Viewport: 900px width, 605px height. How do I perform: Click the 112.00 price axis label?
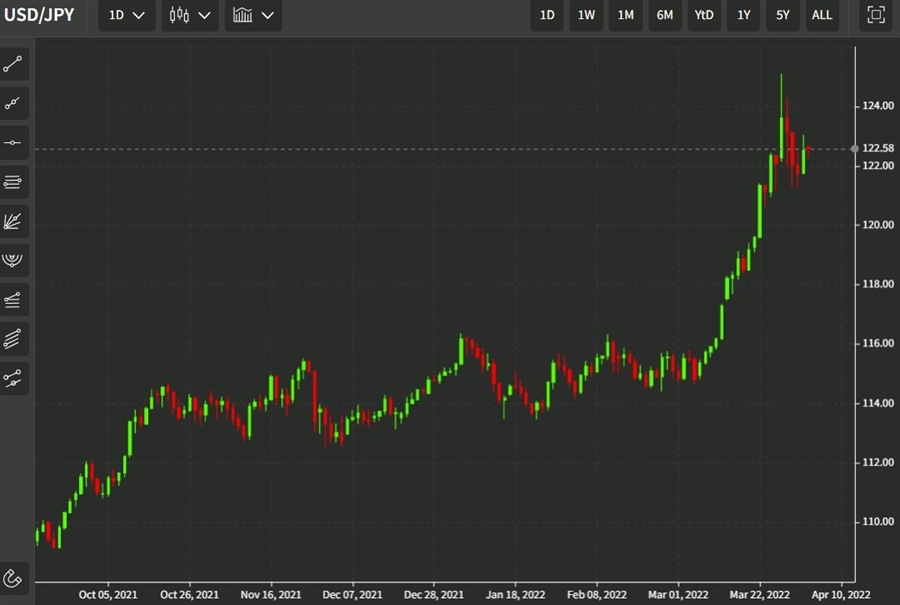coord(878,462)
